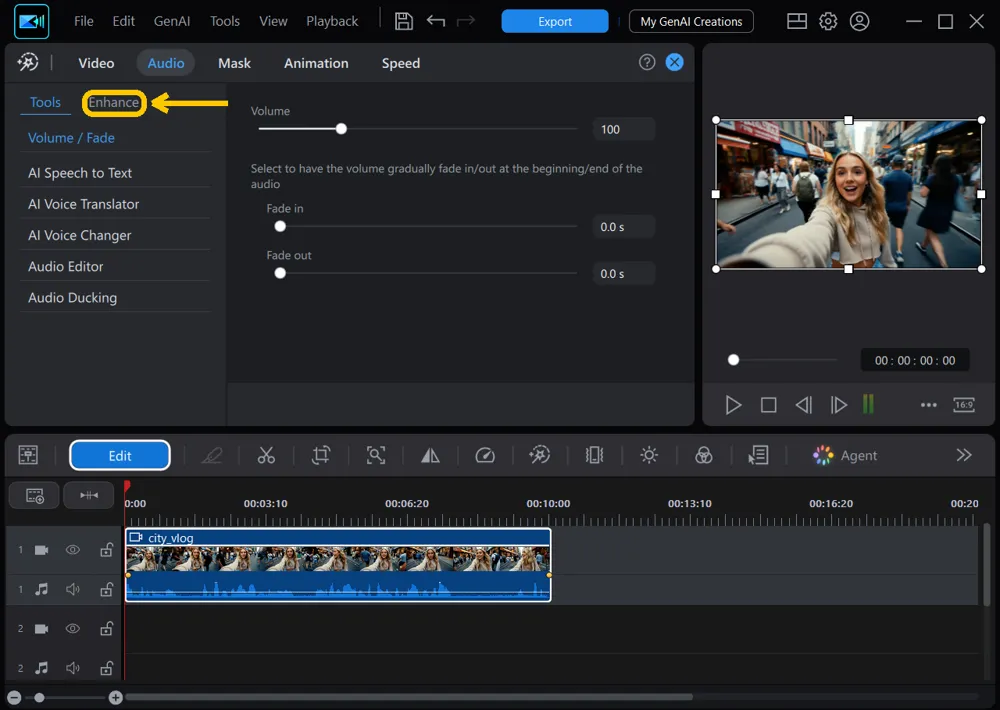Open the user account profile icon
1000x710 pixels.
(859, 21)
